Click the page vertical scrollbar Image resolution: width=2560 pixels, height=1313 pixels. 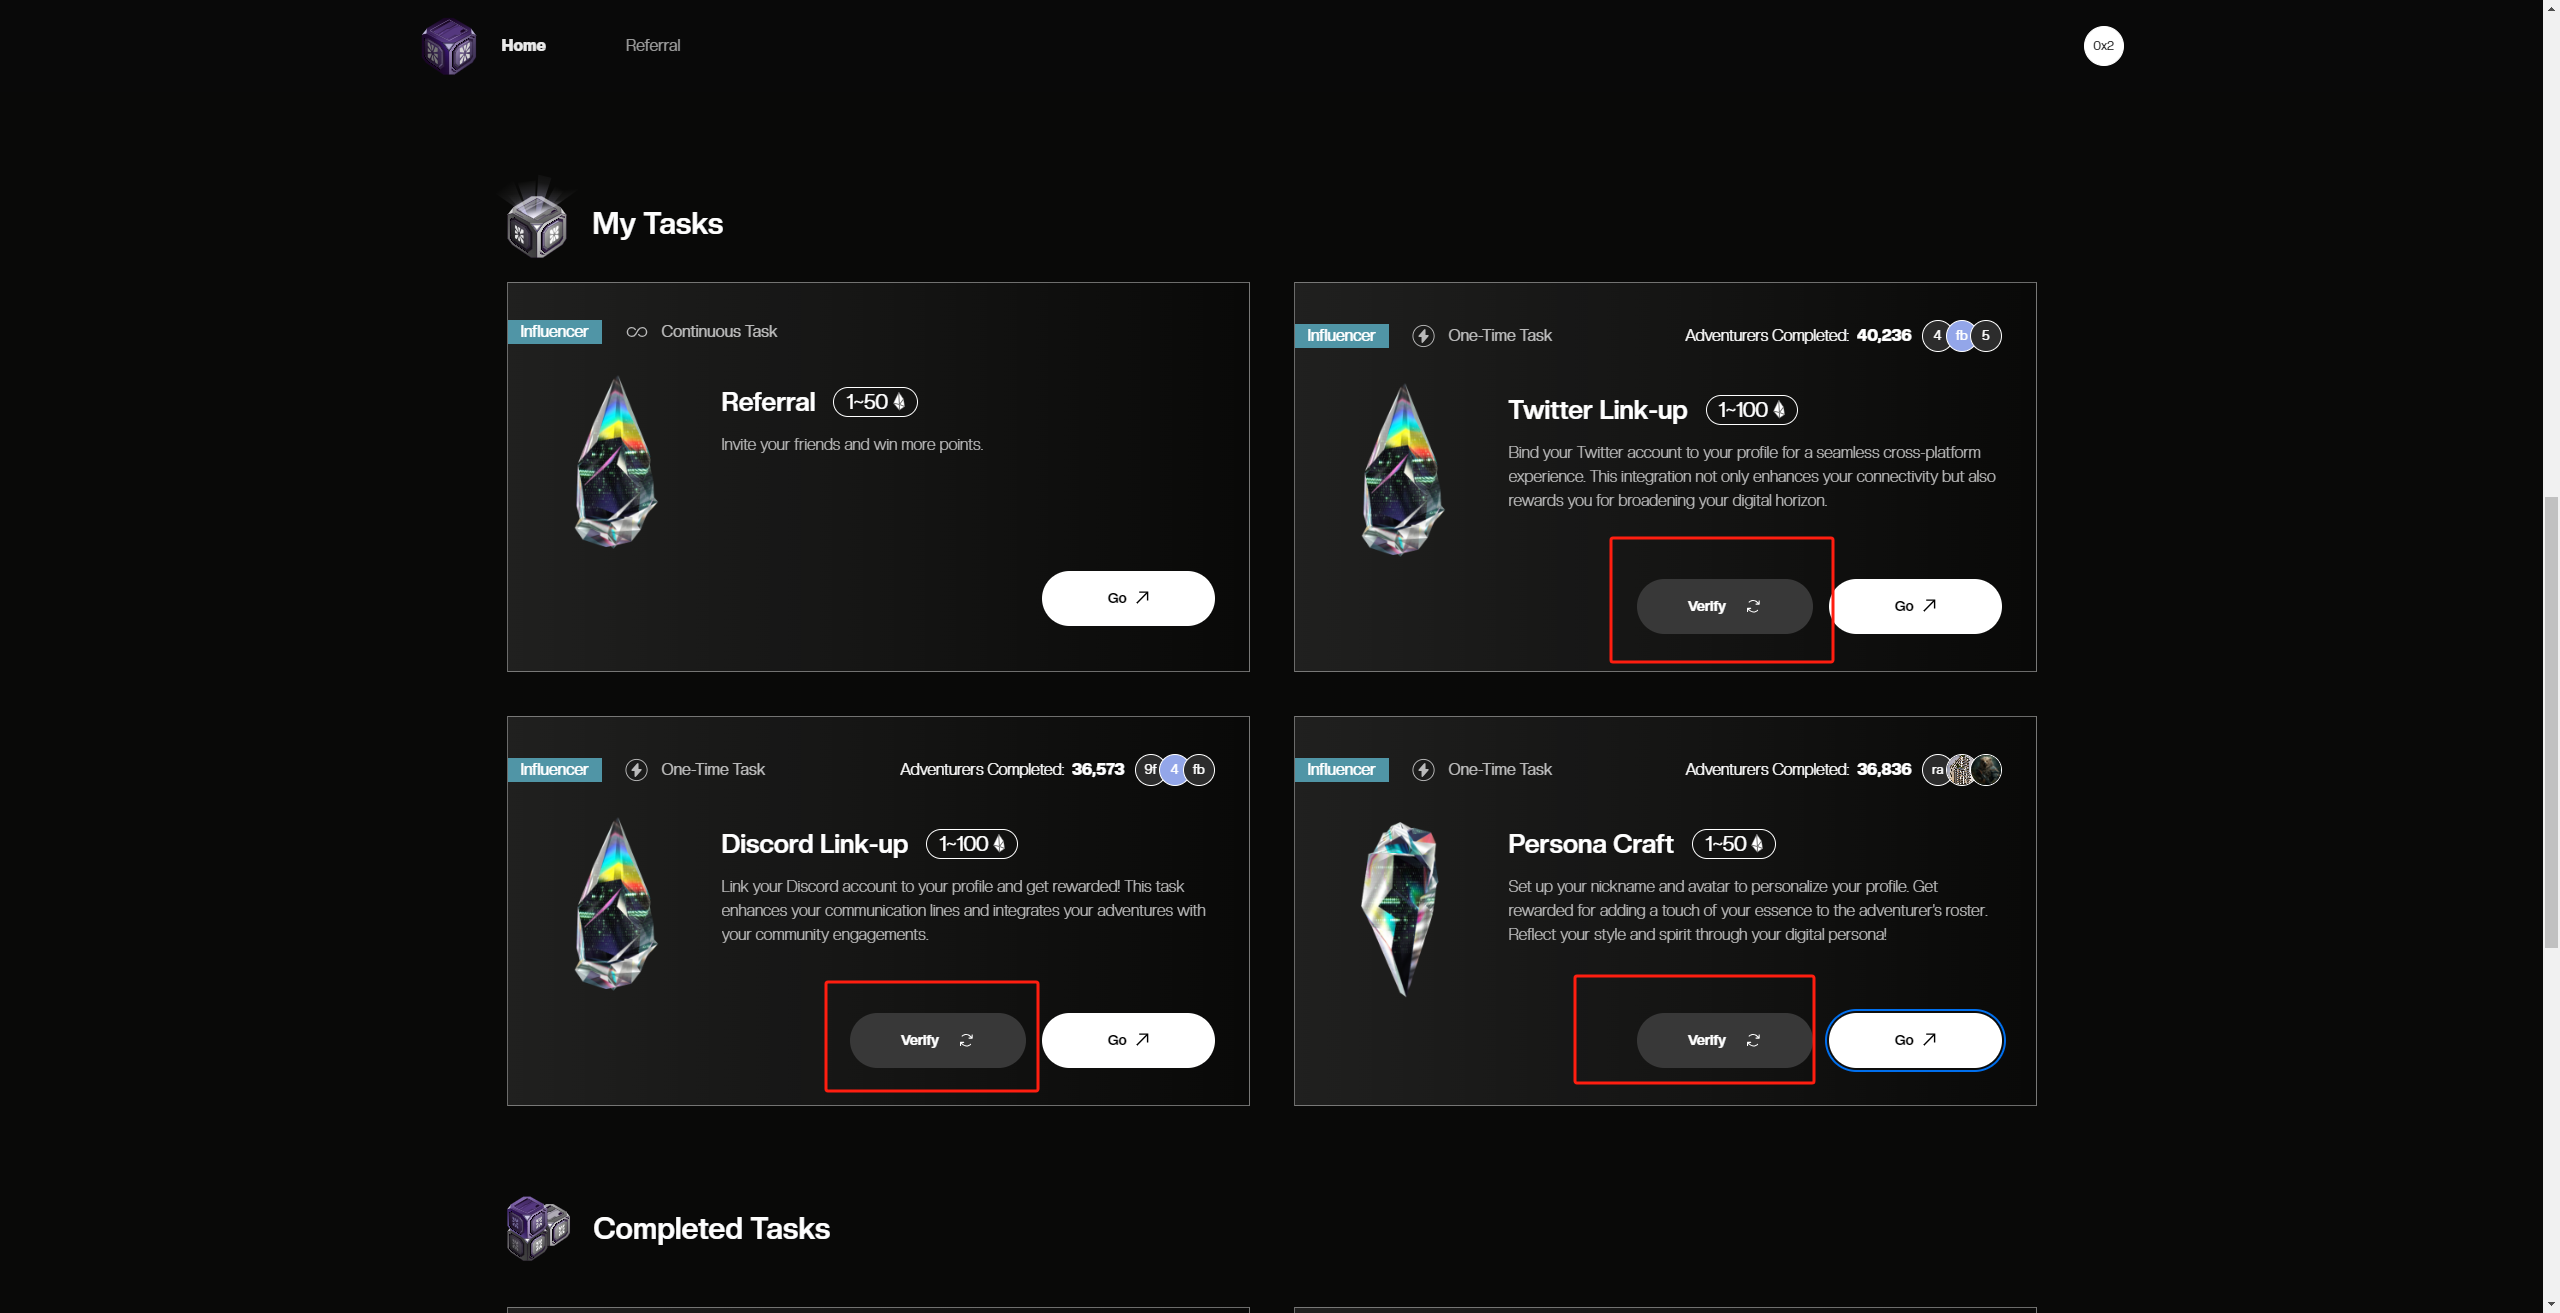[2551, 720]
